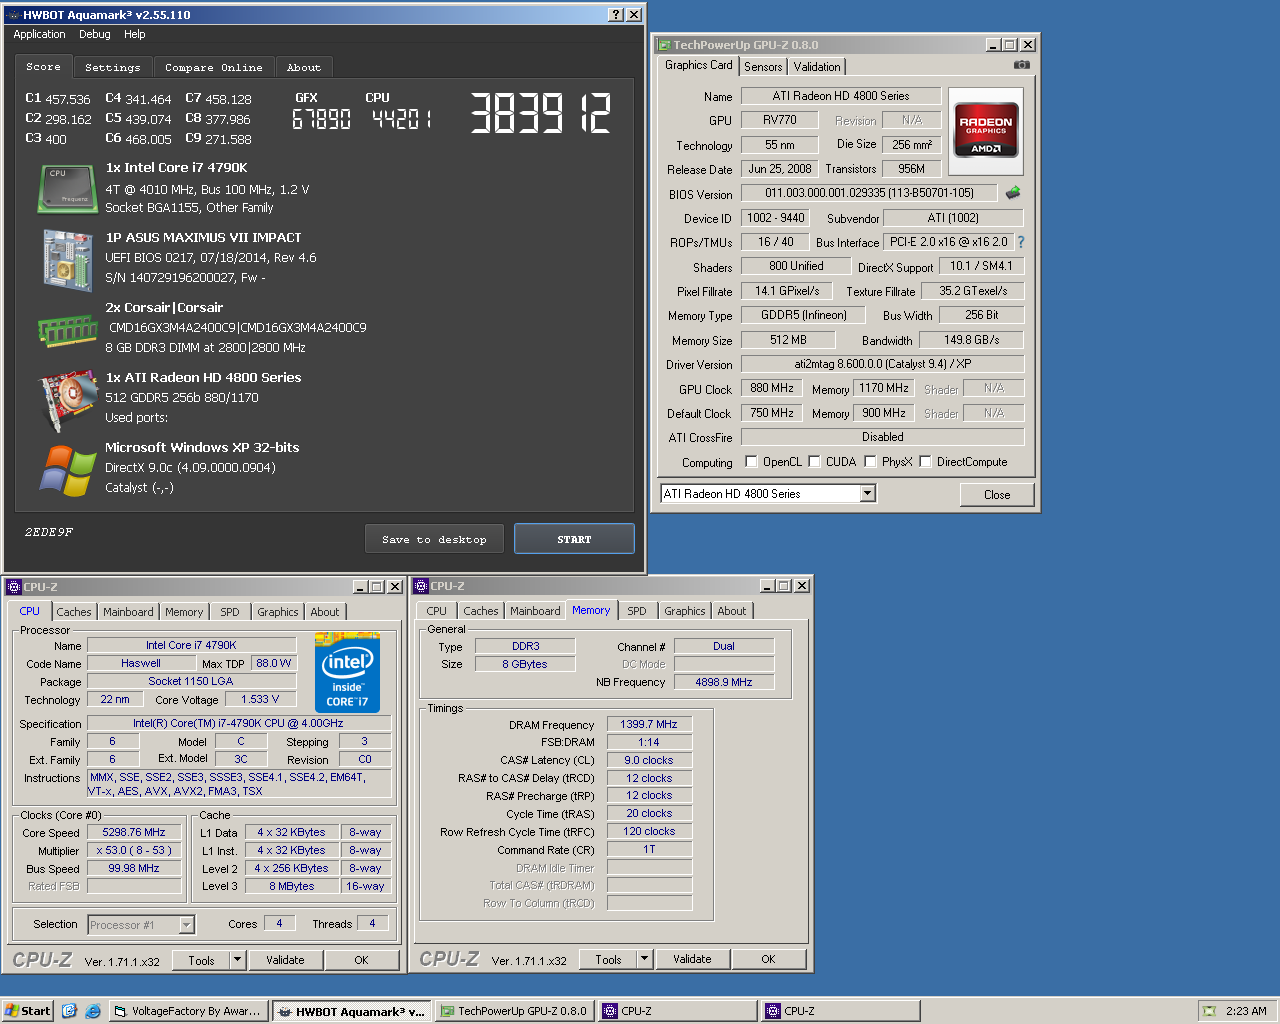Click the Windows Start button
The width and height of the screenshot is (1280, 1024).
coord(28,1011)
